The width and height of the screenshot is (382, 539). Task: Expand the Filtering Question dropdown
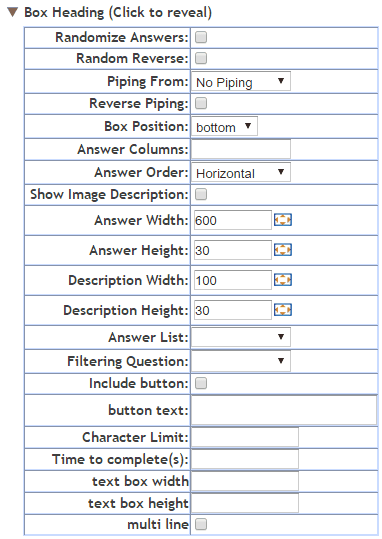click(x=241, y=361)
